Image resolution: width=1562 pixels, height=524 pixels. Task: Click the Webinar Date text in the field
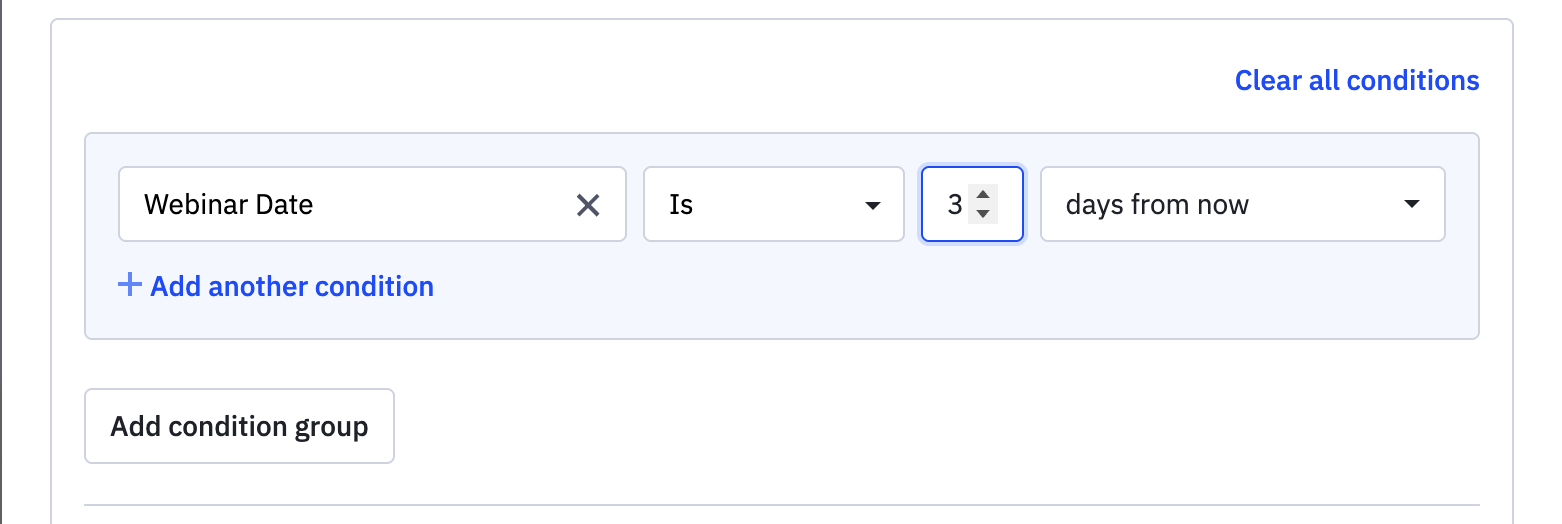229,205
